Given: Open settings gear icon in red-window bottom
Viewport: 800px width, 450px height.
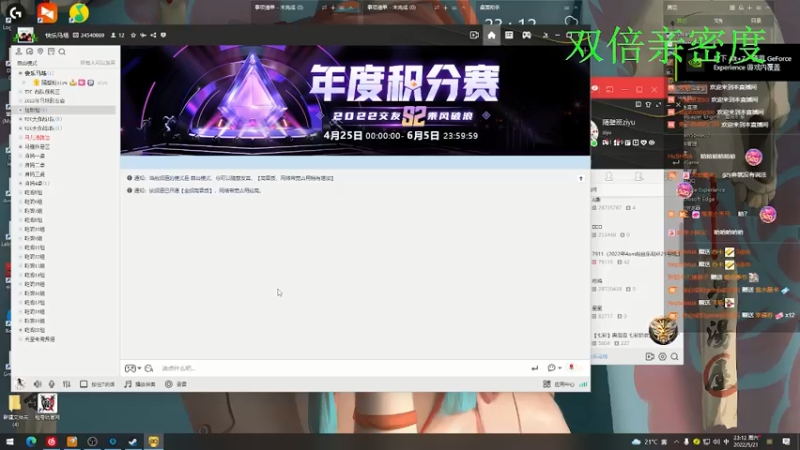Looking at the screenshot, I should click(x=662, y=357).
